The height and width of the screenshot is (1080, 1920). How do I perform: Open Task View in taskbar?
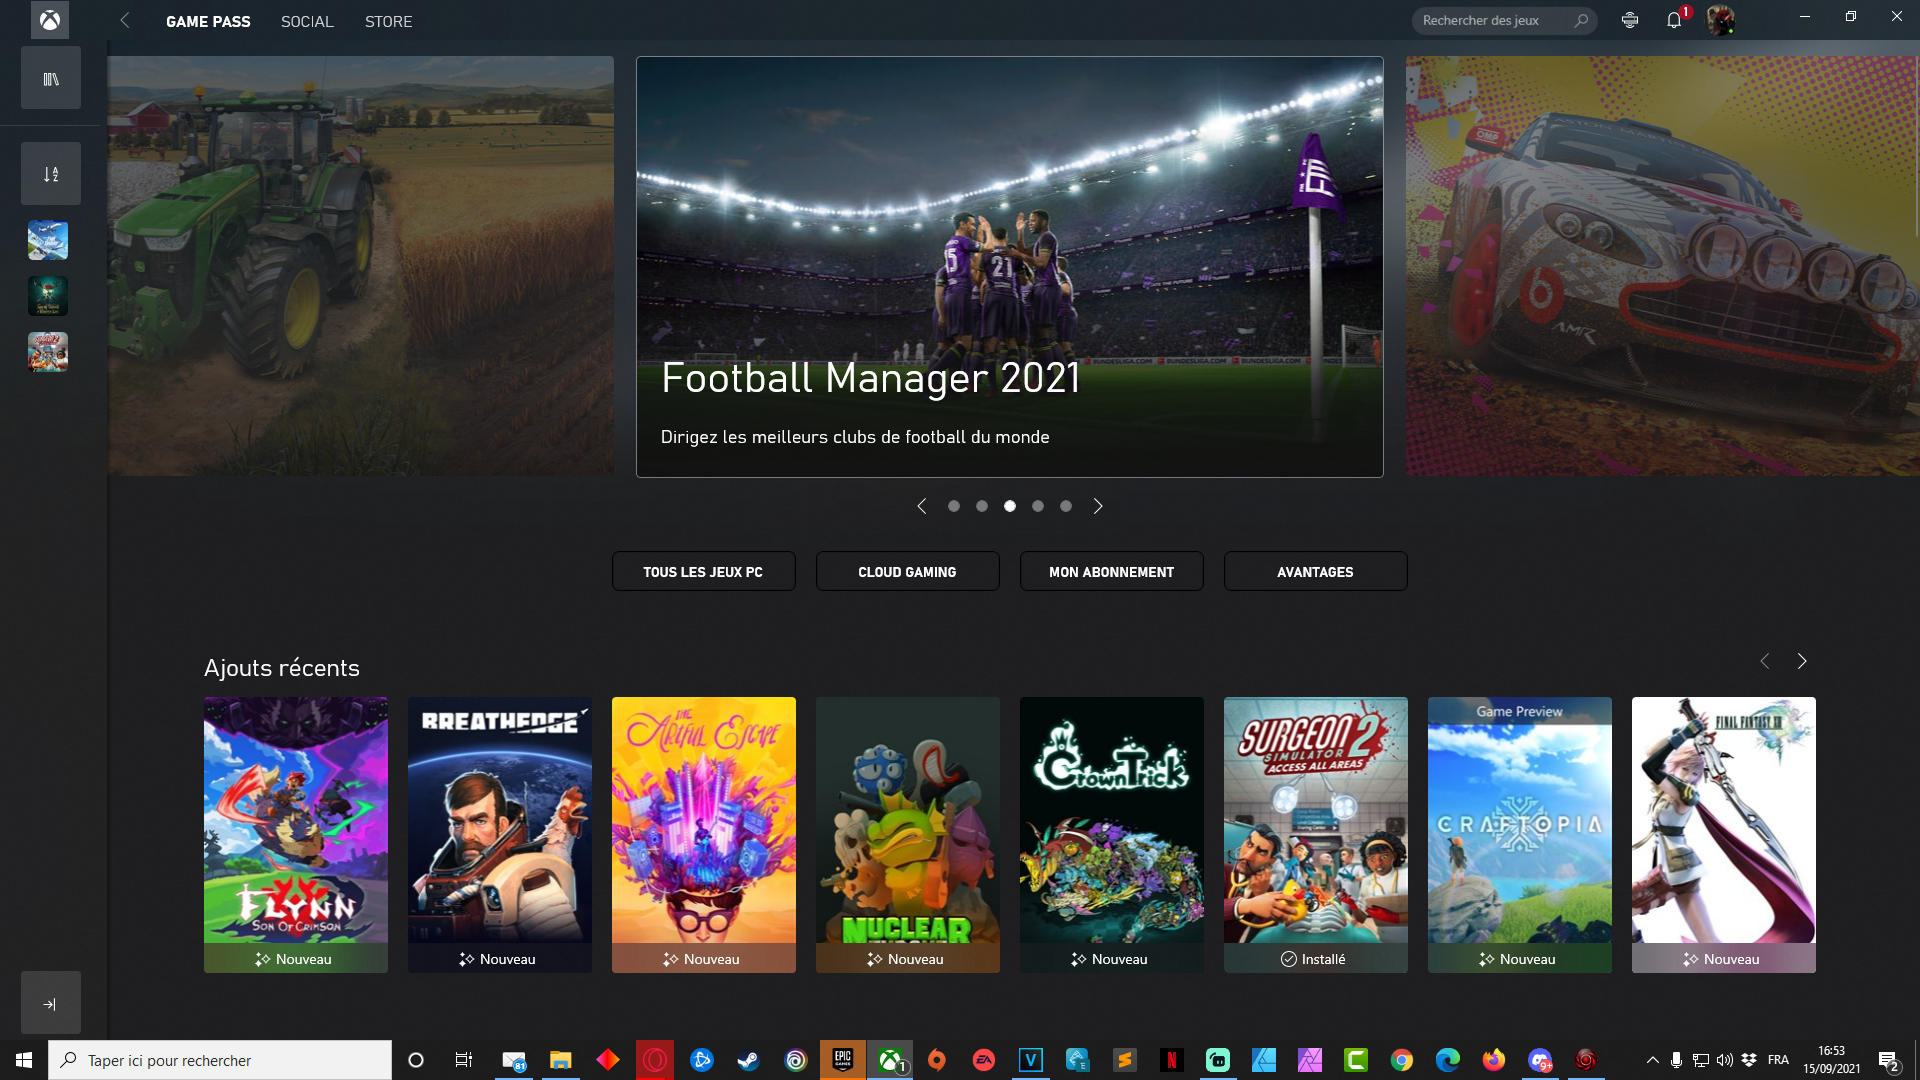tap(463, 1060)
